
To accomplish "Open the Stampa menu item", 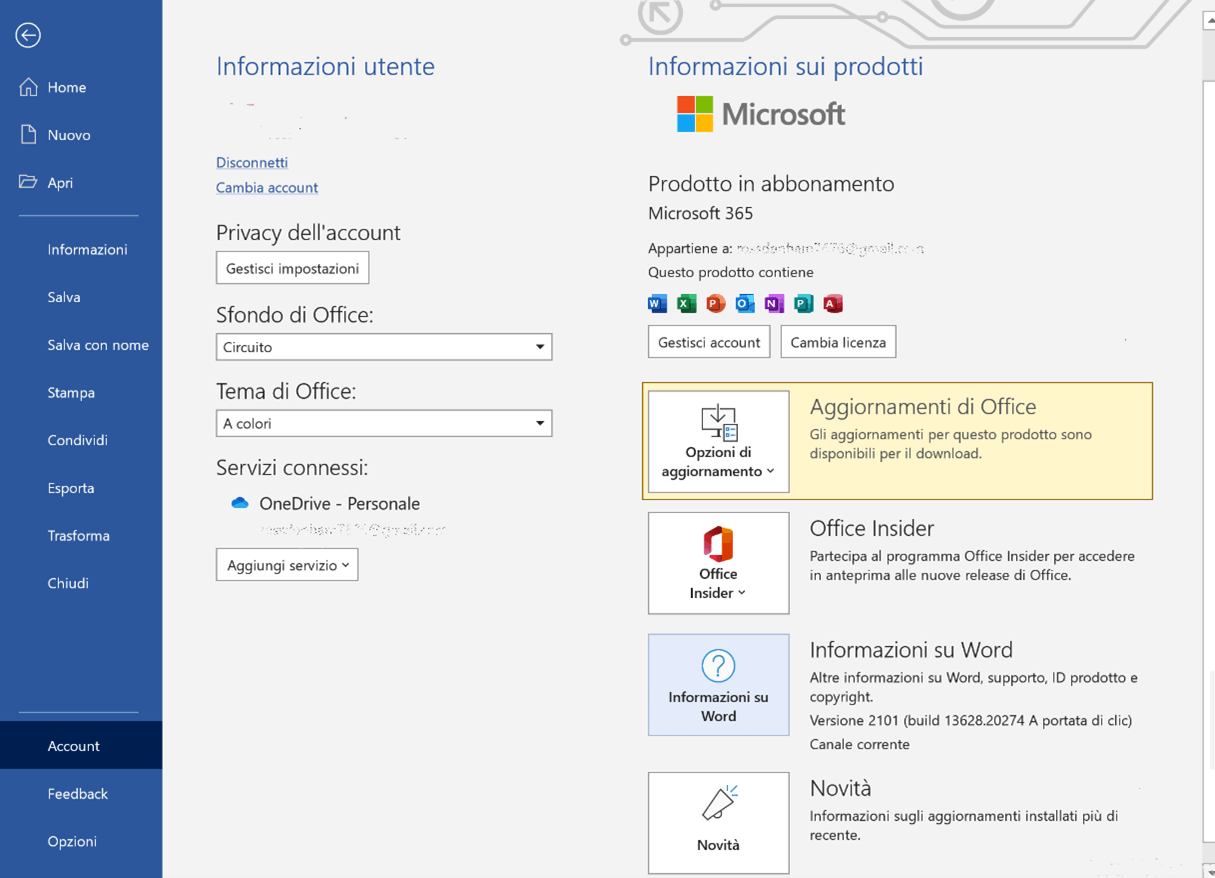I will tap(81, 392).
